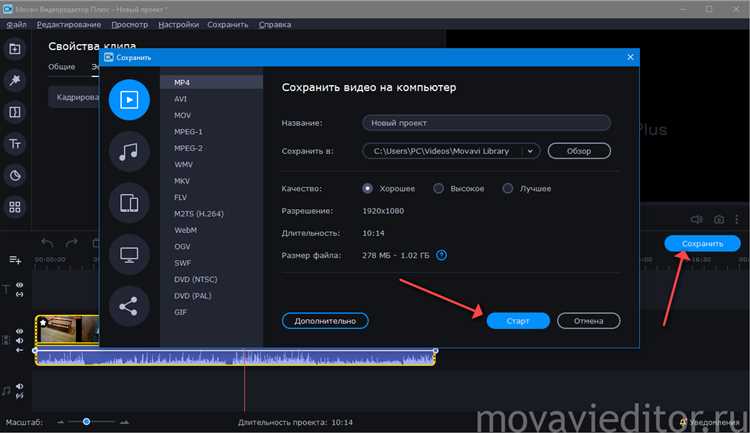Click Undo arrow in timeline toolbar
This screenshot has width=750, height=433.
click(47, 243)
